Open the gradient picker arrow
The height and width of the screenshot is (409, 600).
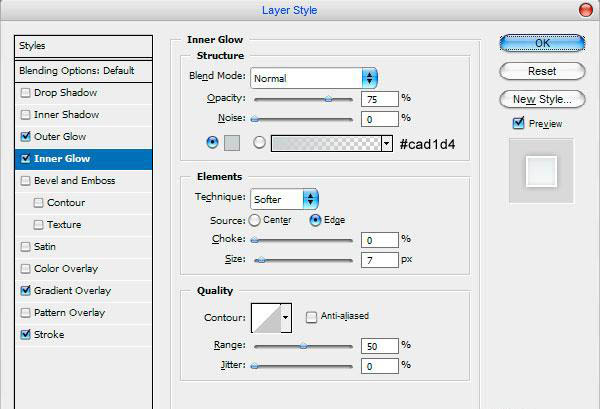click(386, 143)
